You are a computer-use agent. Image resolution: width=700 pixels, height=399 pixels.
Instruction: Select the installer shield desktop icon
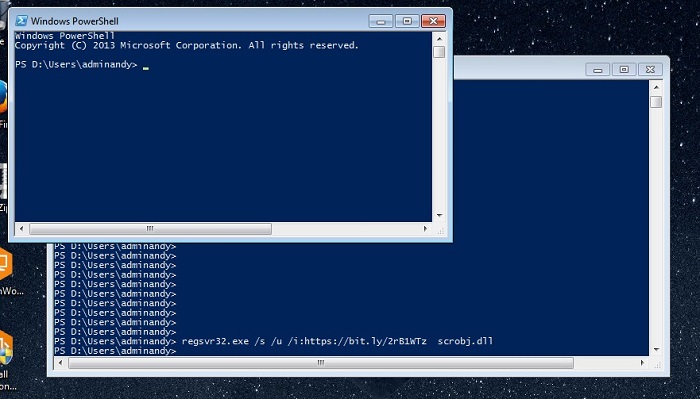(x=5, y=348)
